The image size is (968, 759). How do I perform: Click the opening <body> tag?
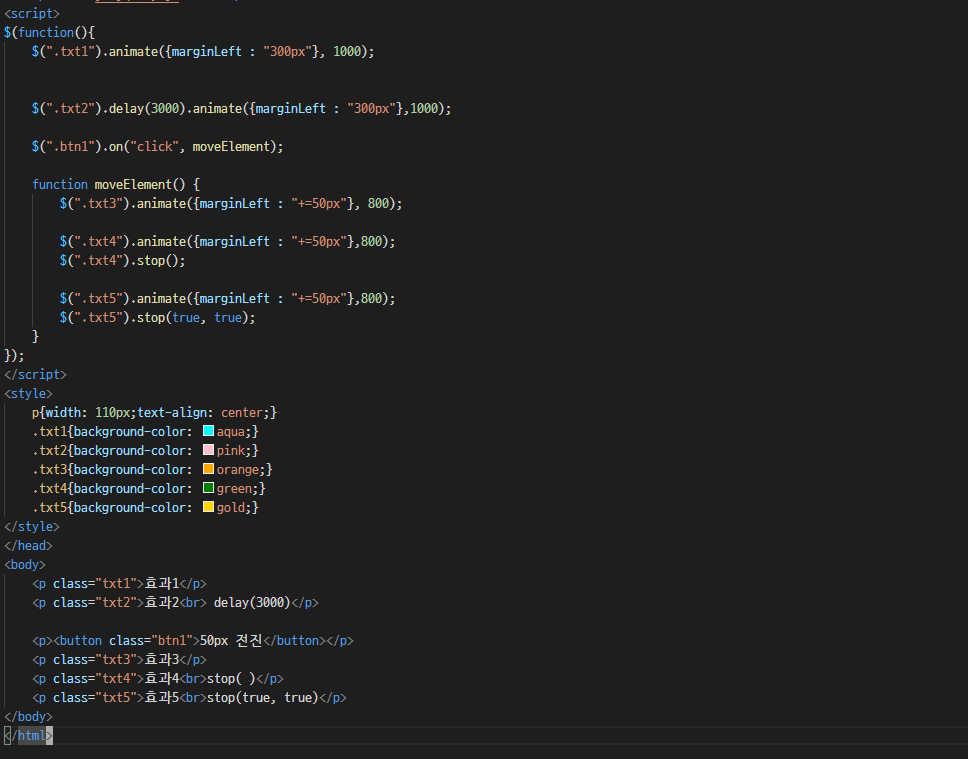(x=25, y=564)
